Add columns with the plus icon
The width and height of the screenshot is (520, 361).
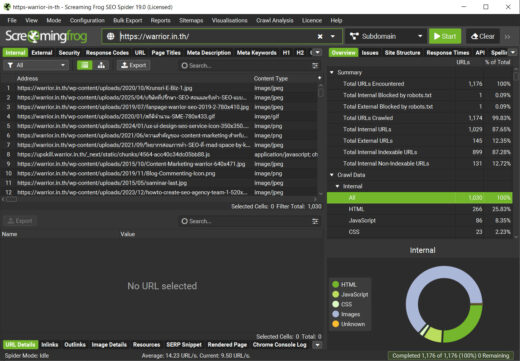319,78
